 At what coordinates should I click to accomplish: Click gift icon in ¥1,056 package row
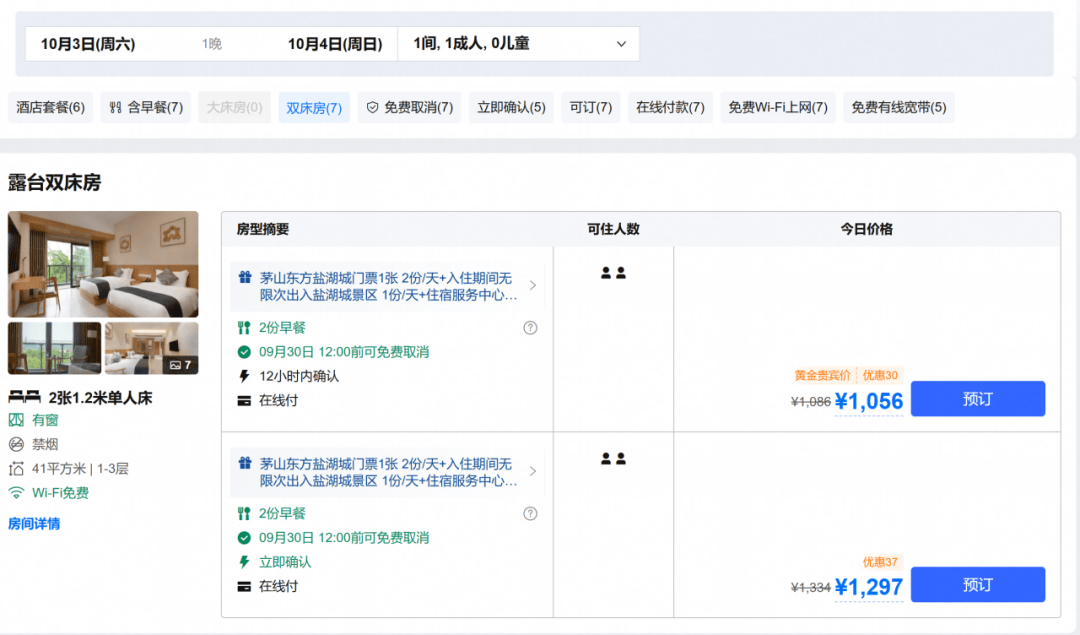click(x=245, y=278)
